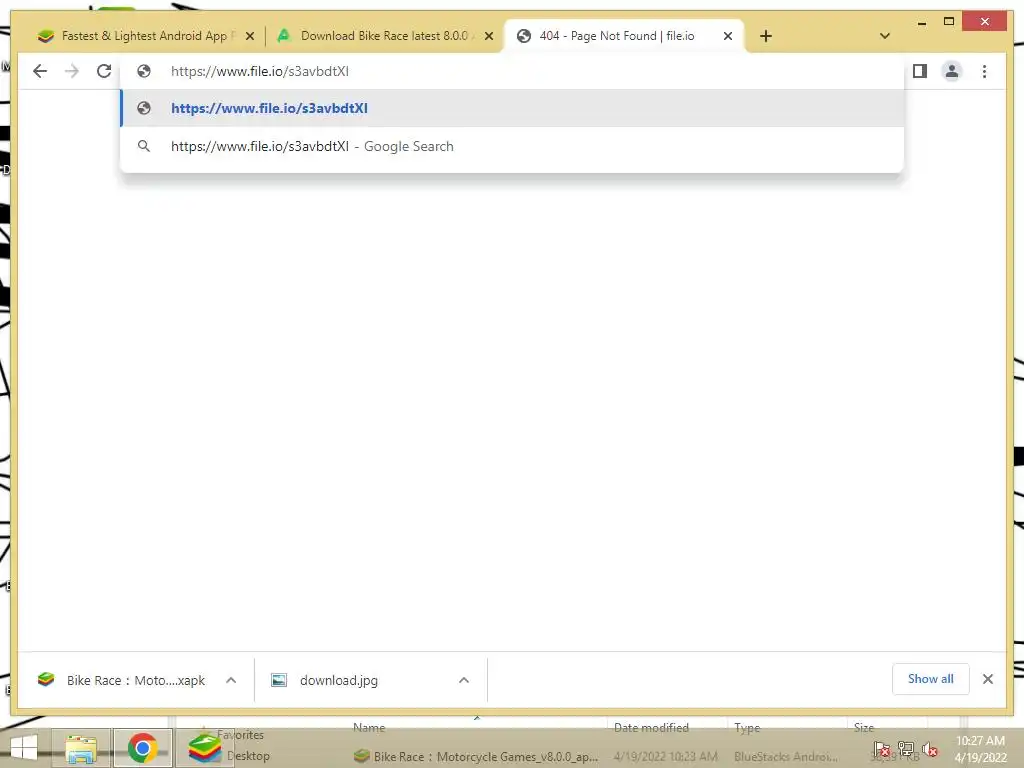Click the forward navigation arrow

(72, 71)
